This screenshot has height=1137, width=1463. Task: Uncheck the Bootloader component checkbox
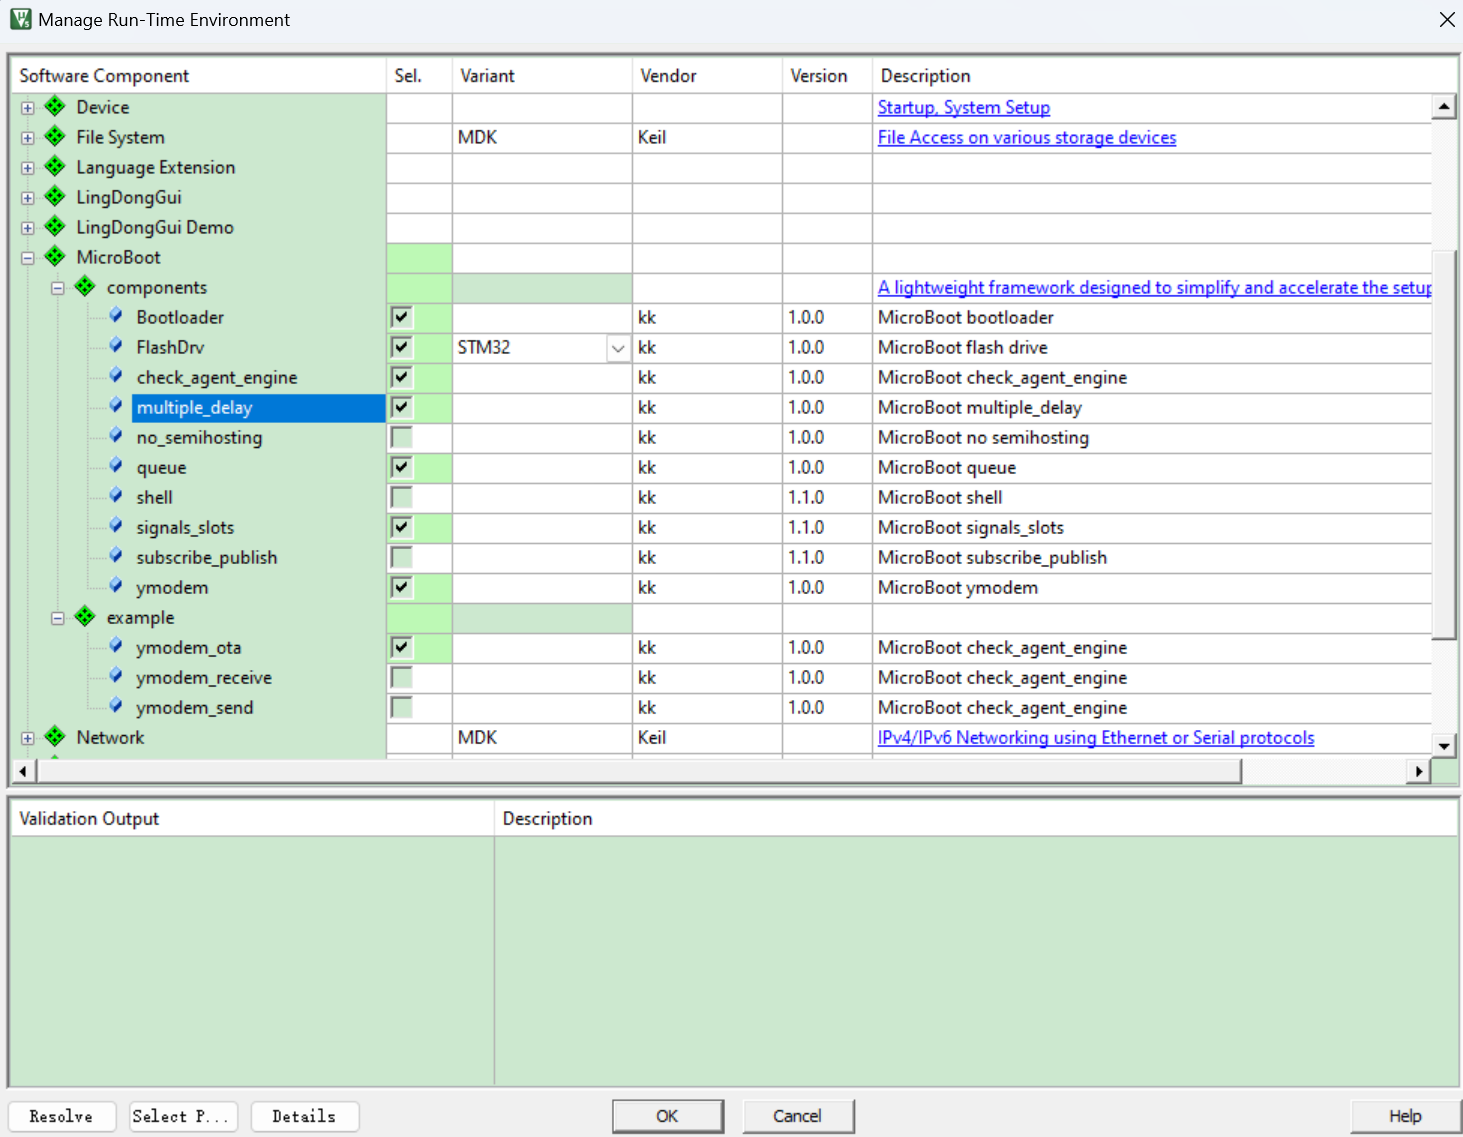(x=401, y=317)
